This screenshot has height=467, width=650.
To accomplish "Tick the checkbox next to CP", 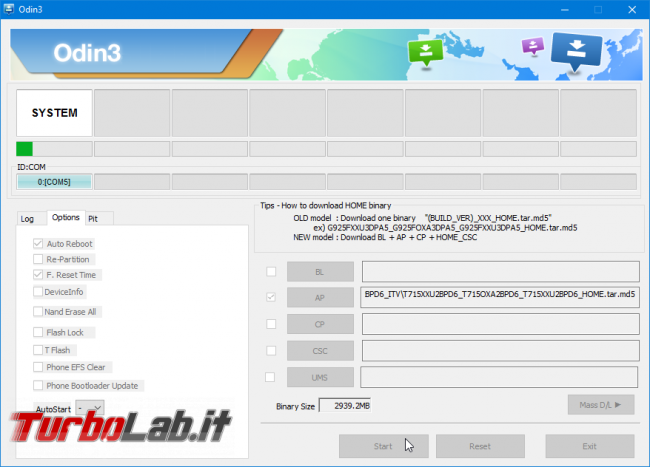I will pos(271,324).
